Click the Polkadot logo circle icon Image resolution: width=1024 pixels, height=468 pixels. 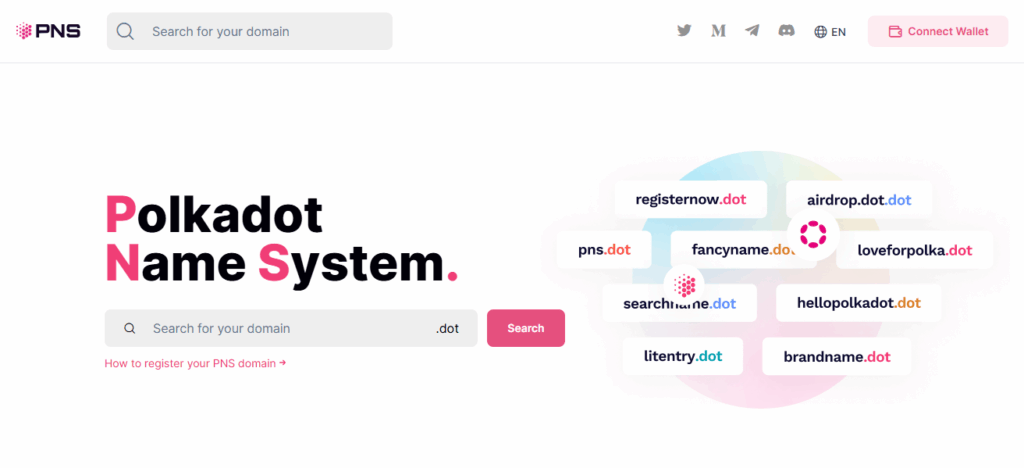(813, 234)
